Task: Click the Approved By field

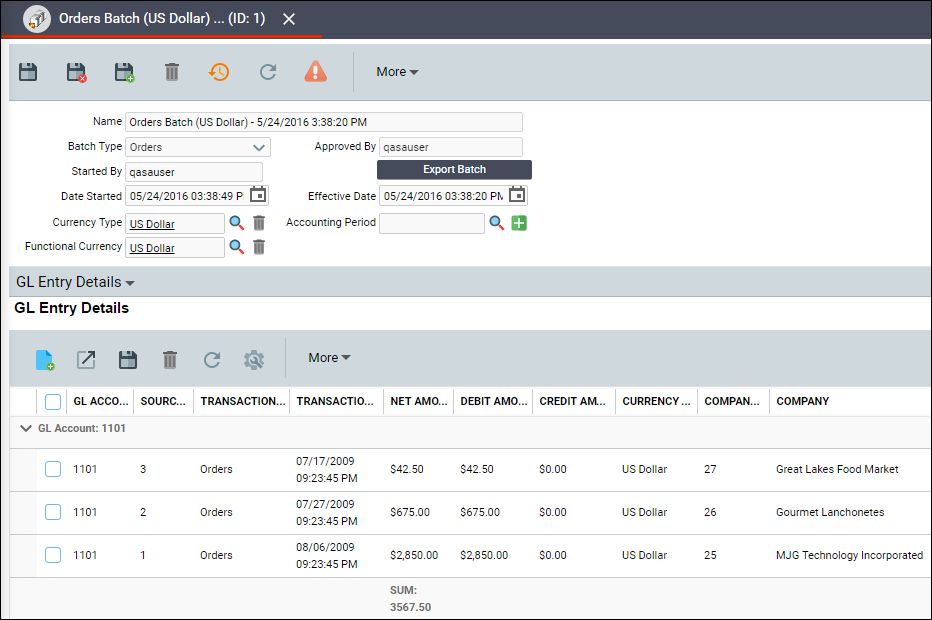Action: tap(451, 147)
